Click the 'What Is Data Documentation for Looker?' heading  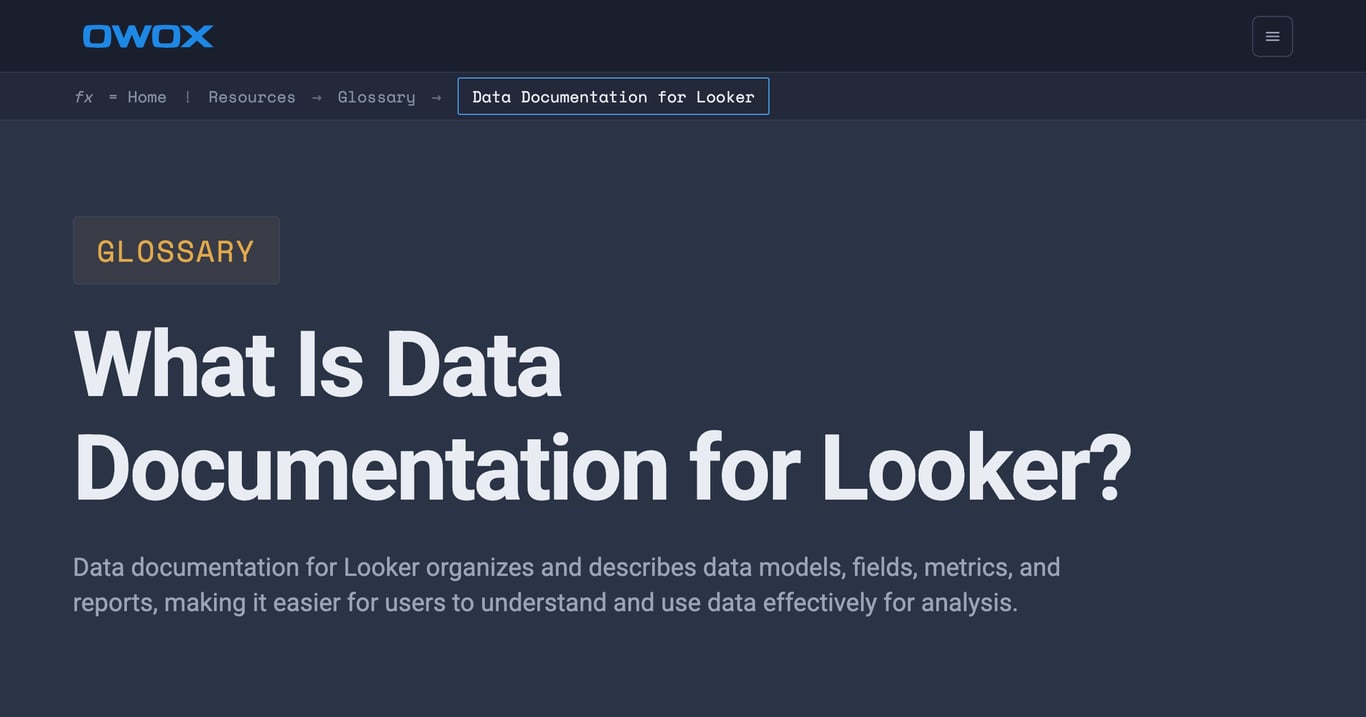tap(602, 415)
